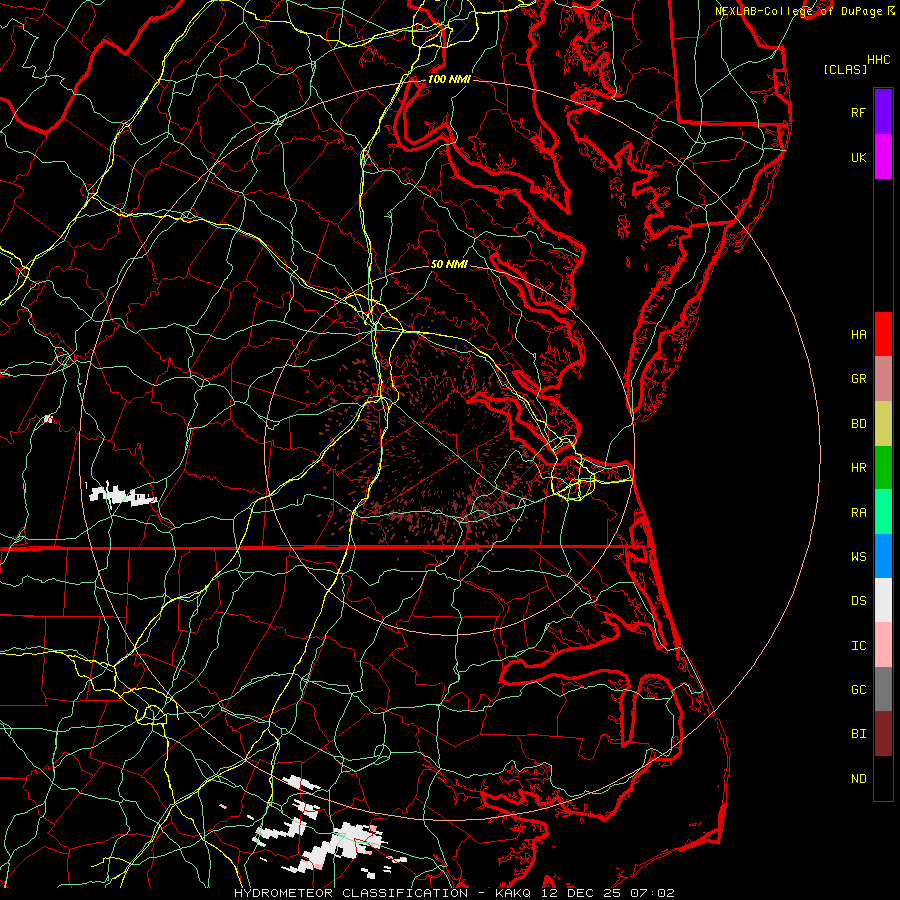
Task: Select the GC gray legend swatch
Action: [883, 689]
